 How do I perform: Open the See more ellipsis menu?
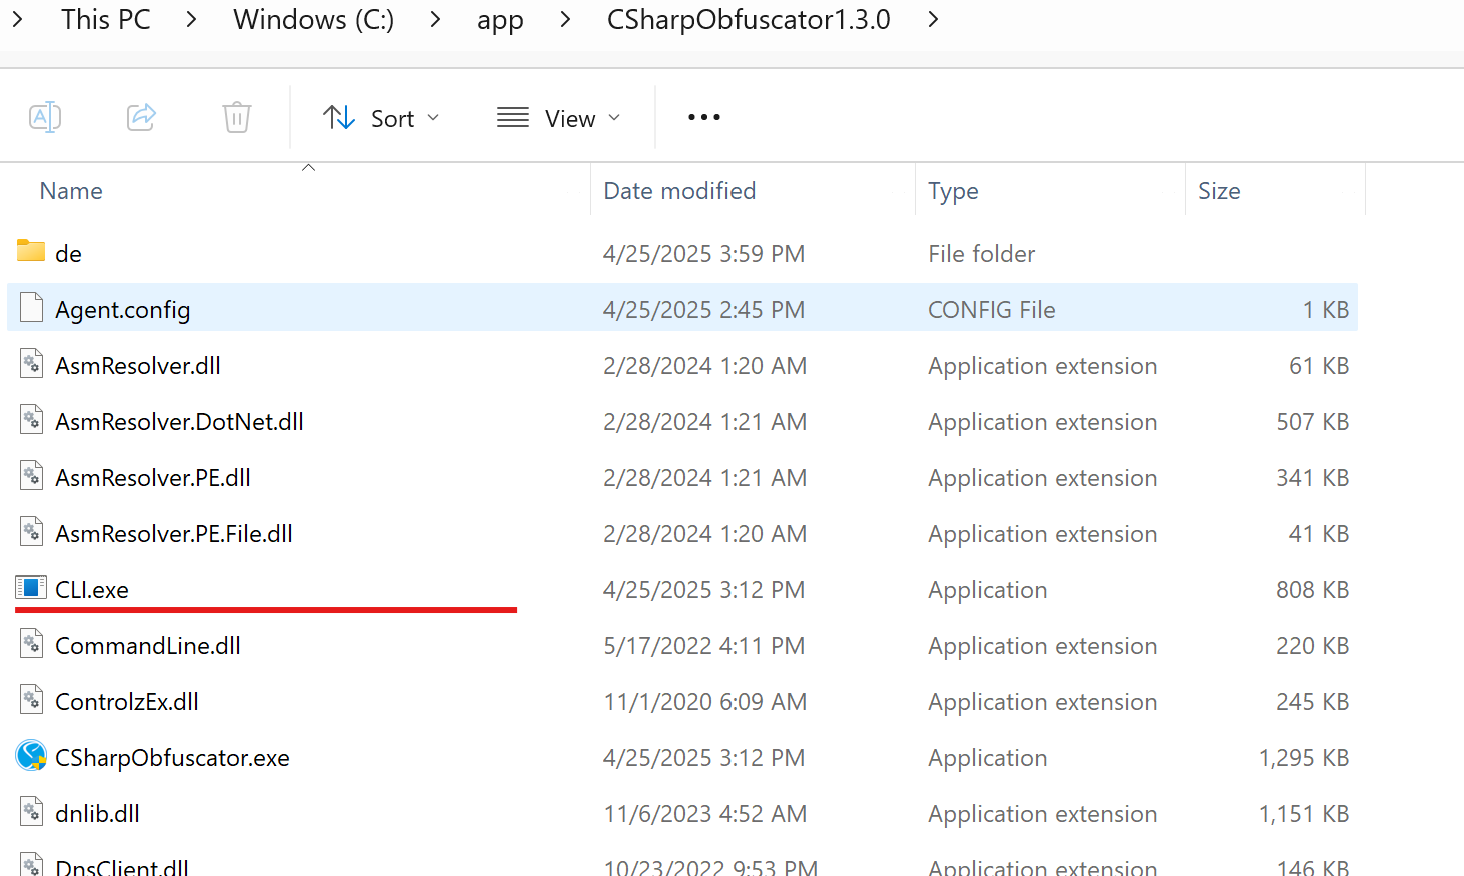pos(703,118)
